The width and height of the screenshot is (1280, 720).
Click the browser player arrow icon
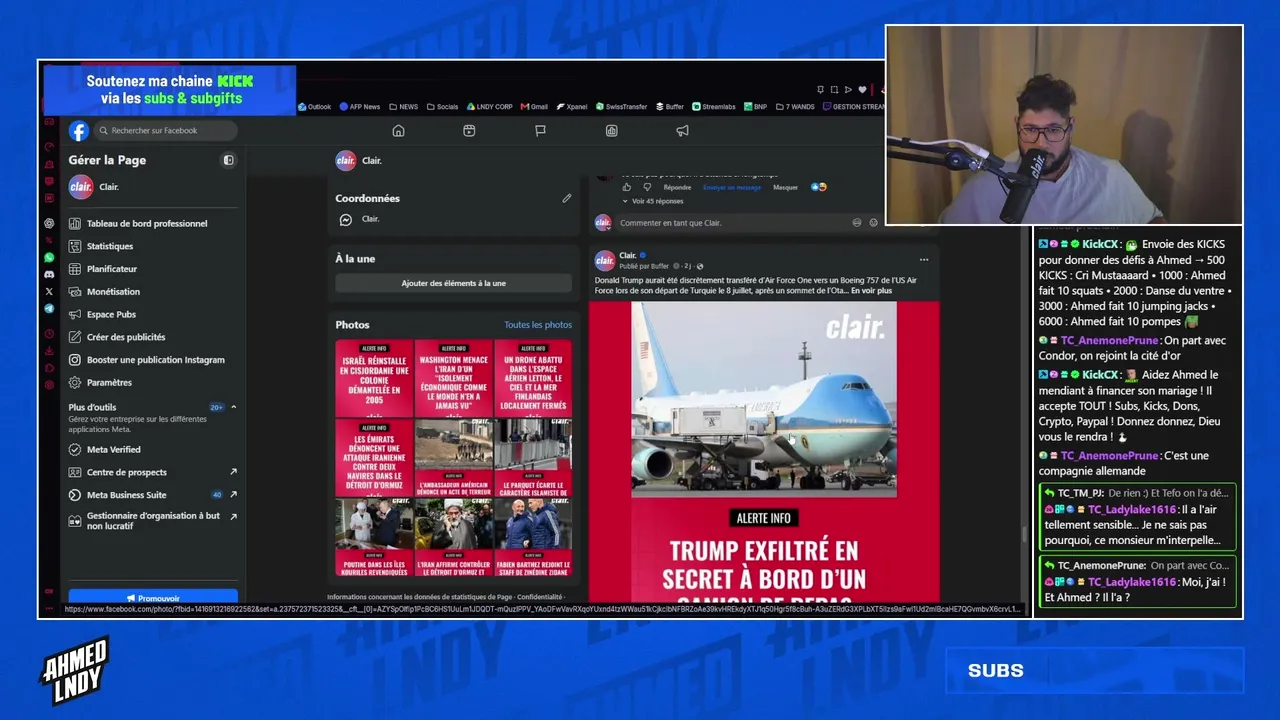tap(848, 90)
